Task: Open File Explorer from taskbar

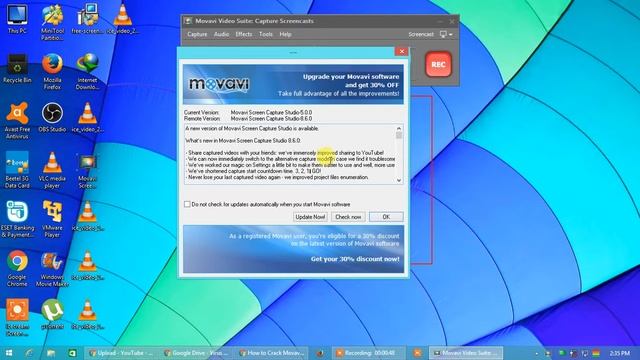Action: 51,353
